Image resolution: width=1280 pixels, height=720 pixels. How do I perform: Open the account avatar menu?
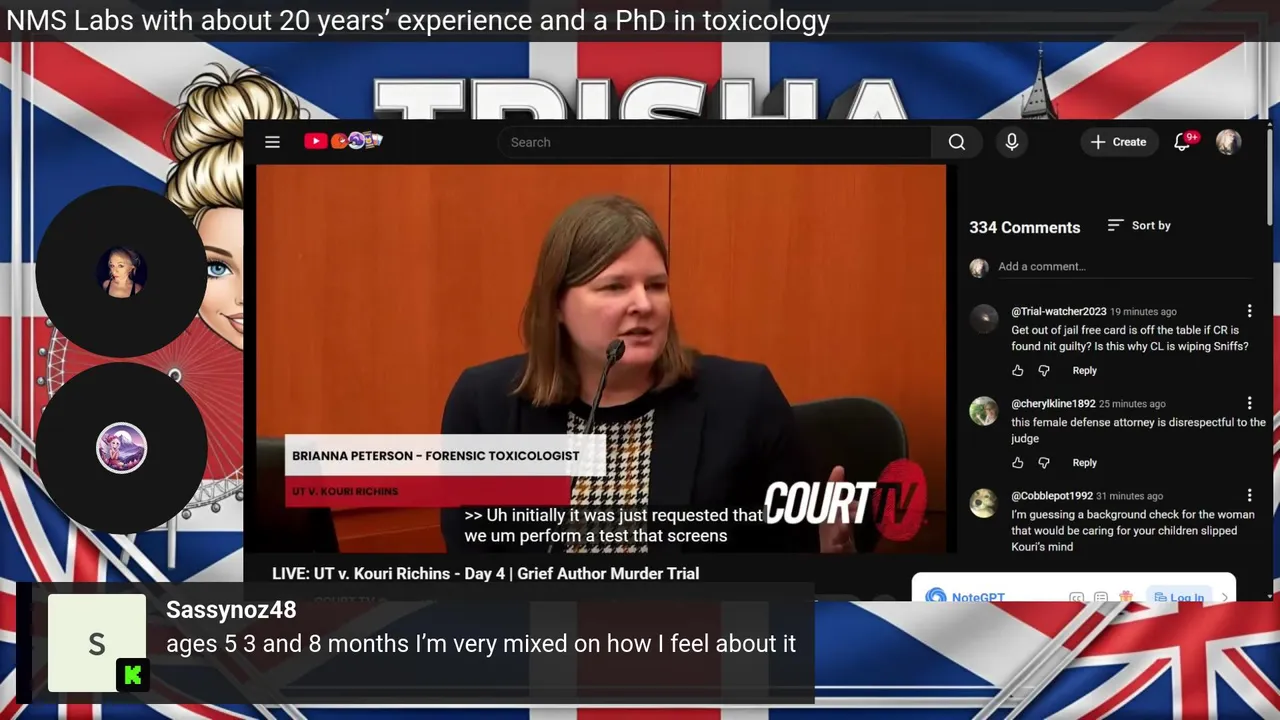[1229, 142]
